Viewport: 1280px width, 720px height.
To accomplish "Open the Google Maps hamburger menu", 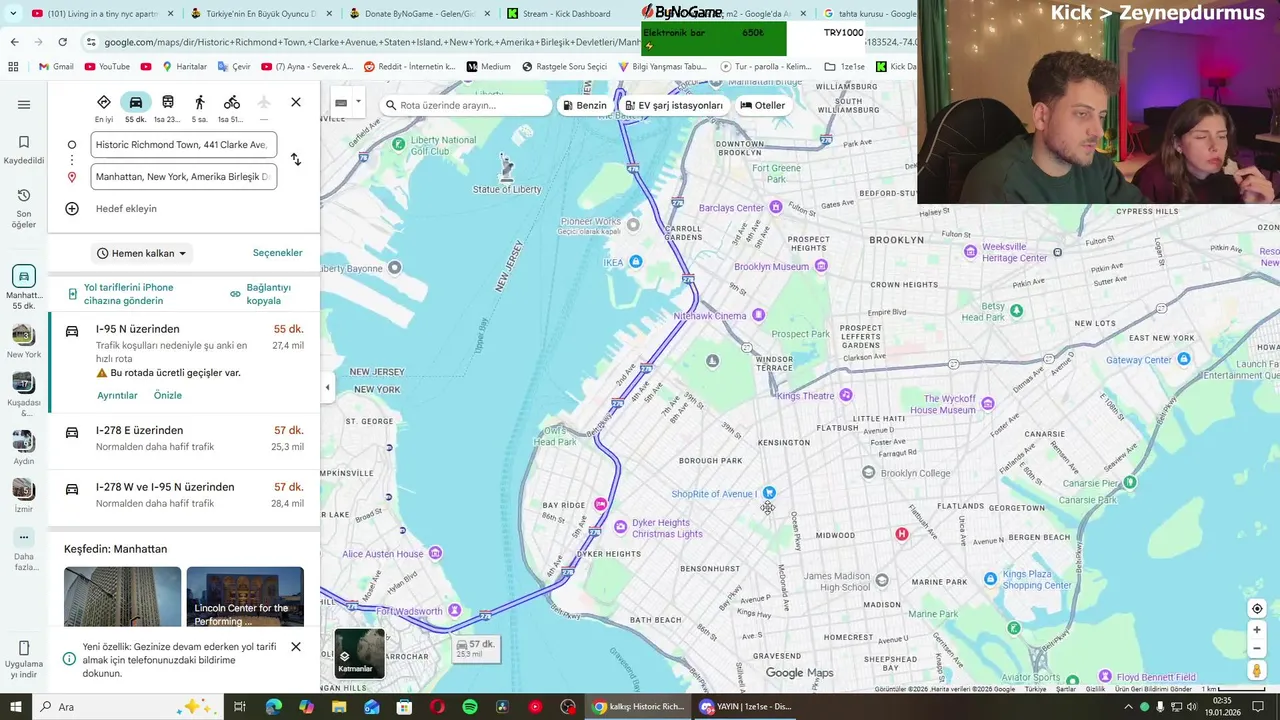I will (x=24, y=105).
